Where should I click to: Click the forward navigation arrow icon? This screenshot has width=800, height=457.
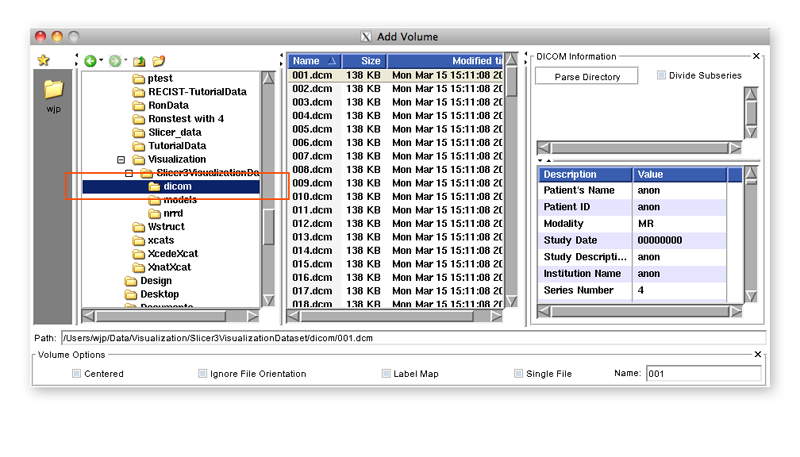(115, 61)
